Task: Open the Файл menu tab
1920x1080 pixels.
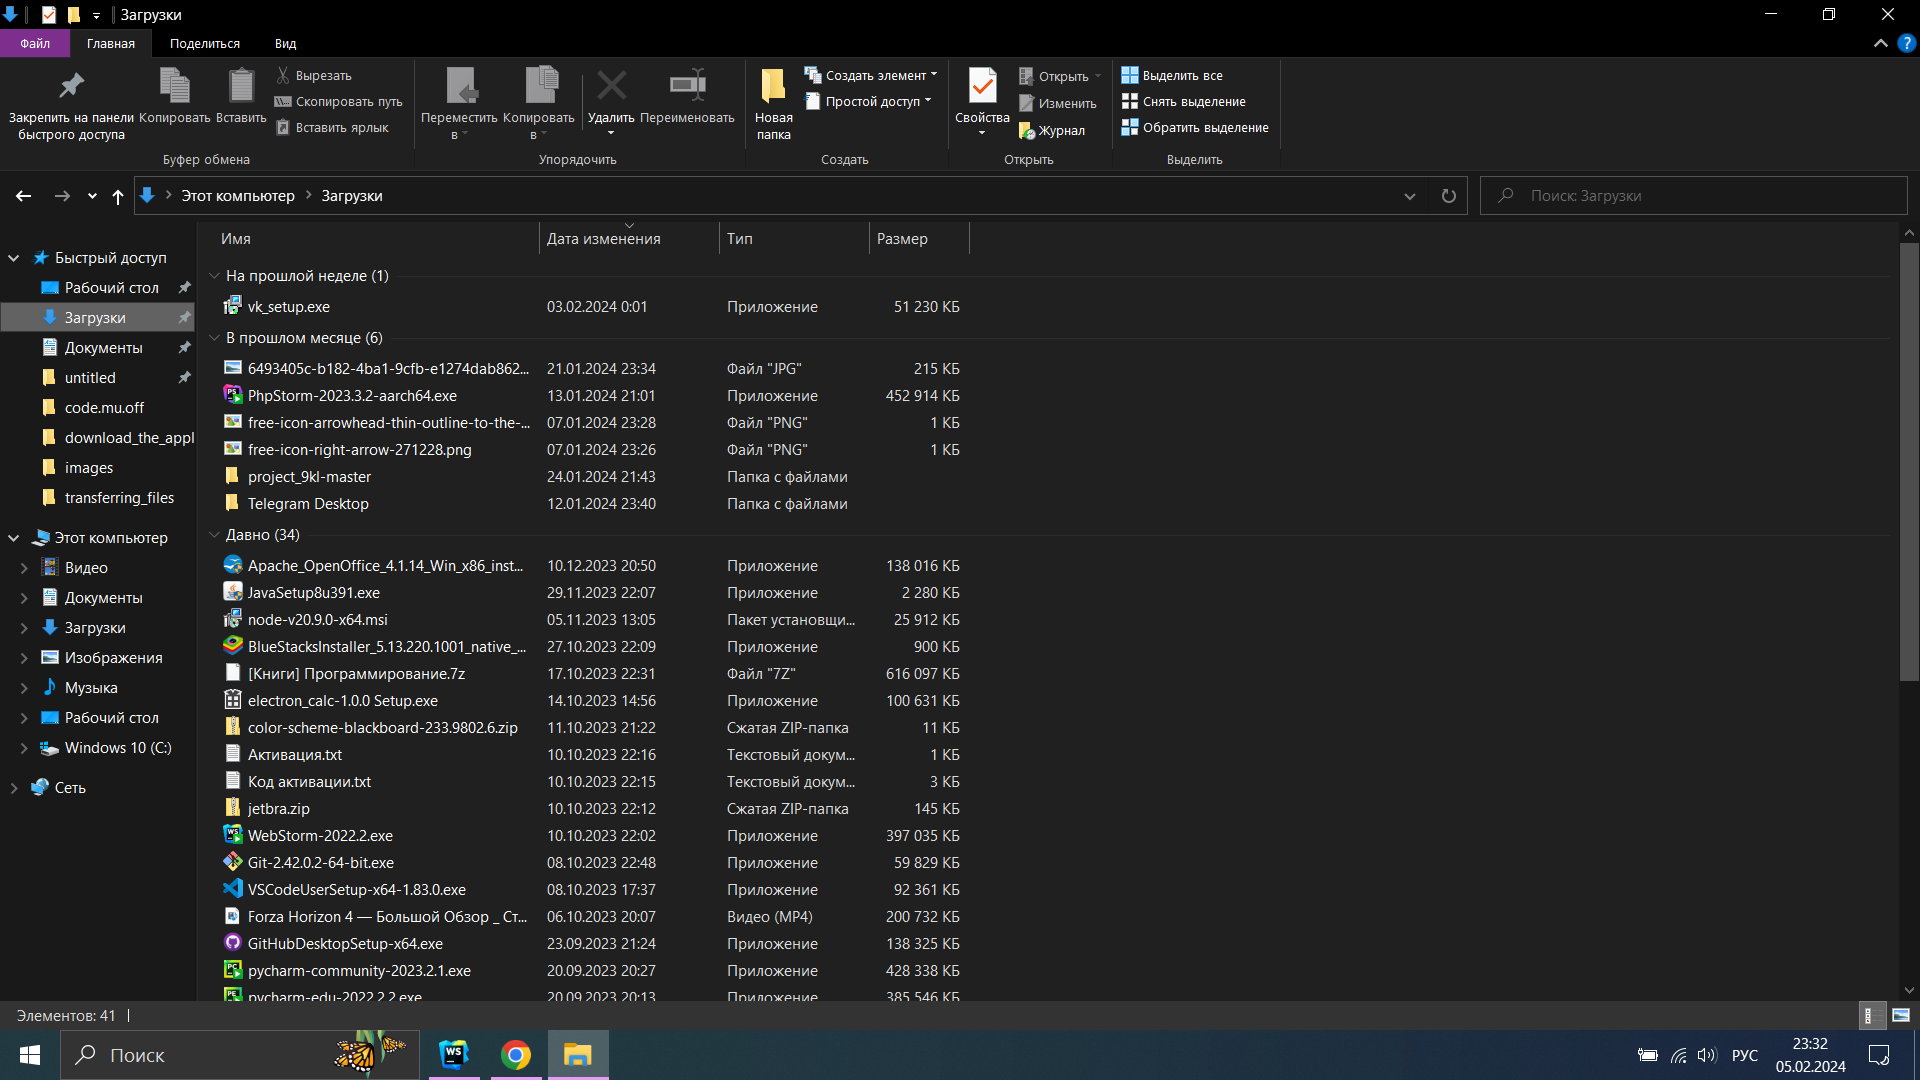Action: [x=35, y=43]
